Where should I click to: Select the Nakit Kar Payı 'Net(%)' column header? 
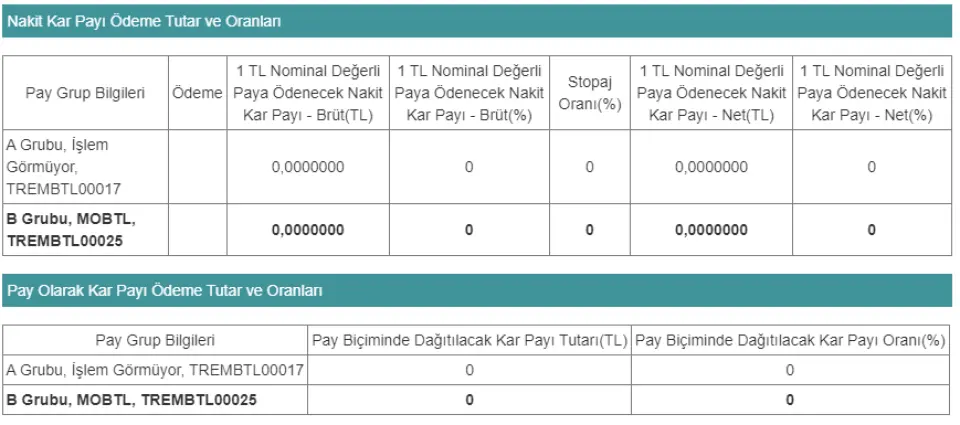872,93
